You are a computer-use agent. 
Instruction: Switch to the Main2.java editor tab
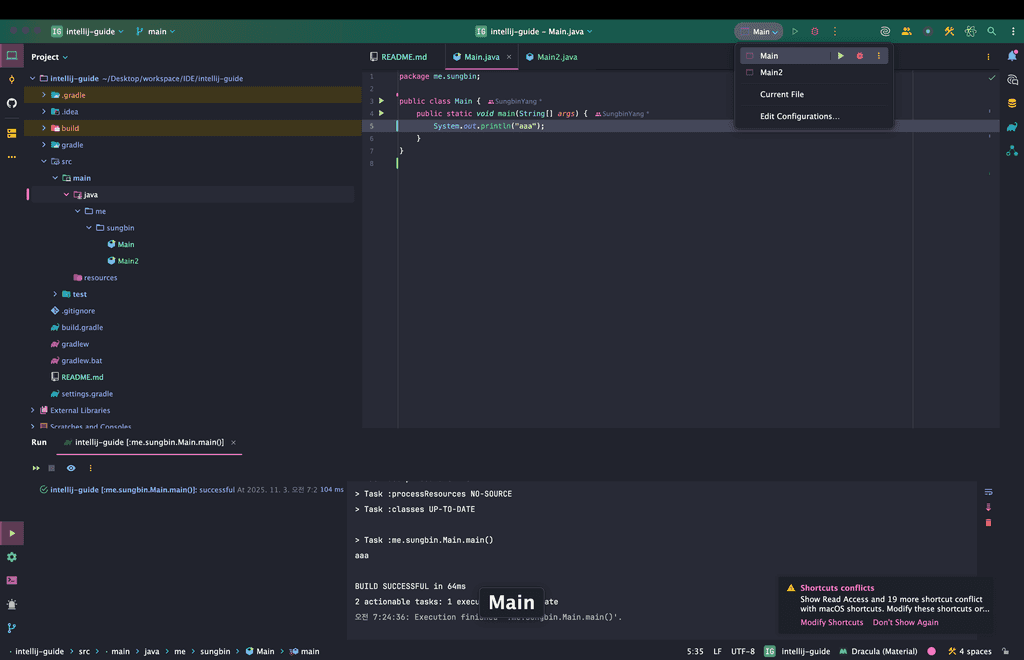[x=556, y=57]
